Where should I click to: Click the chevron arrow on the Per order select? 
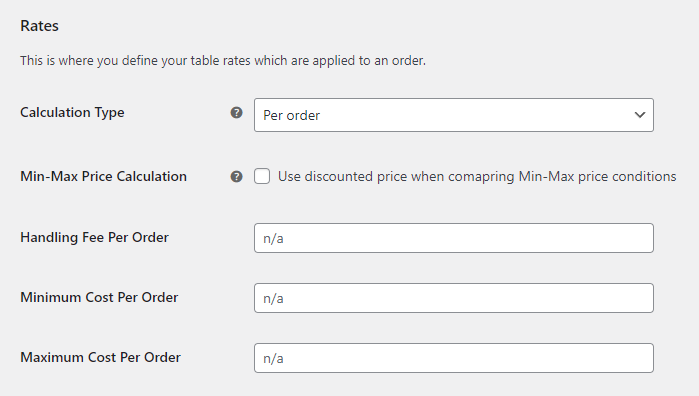[x=640, y=115]
